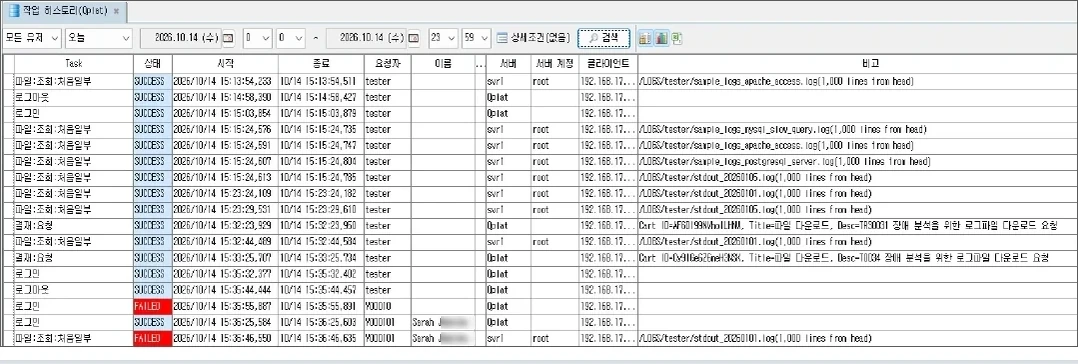
Task: Click the second bar-chart icon beside 검색
Action: coord(661,38)
